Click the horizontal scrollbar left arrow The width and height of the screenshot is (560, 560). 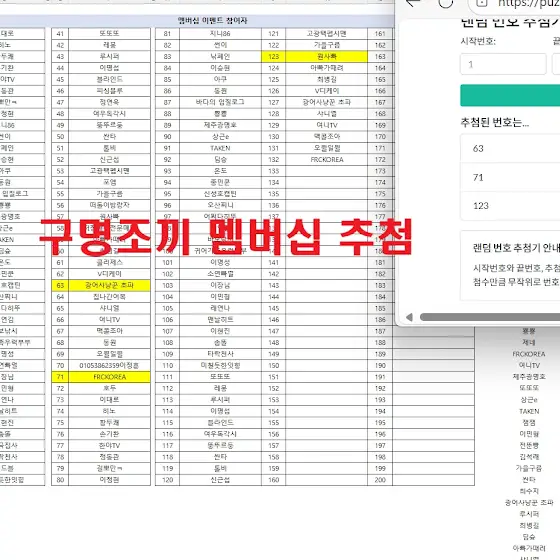pos(409,317)
